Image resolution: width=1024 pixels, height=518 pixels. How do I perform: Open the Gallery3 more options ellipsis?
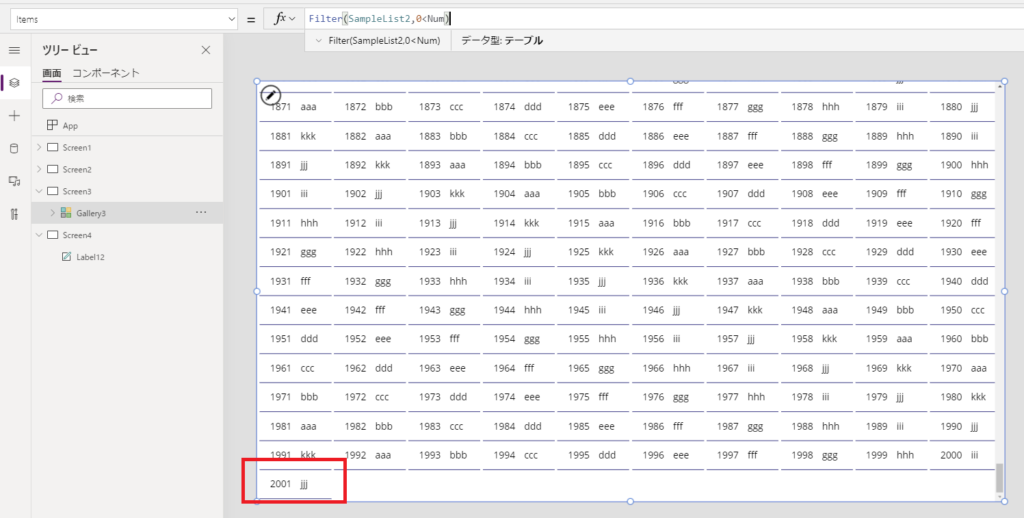(x=201, y=212)
